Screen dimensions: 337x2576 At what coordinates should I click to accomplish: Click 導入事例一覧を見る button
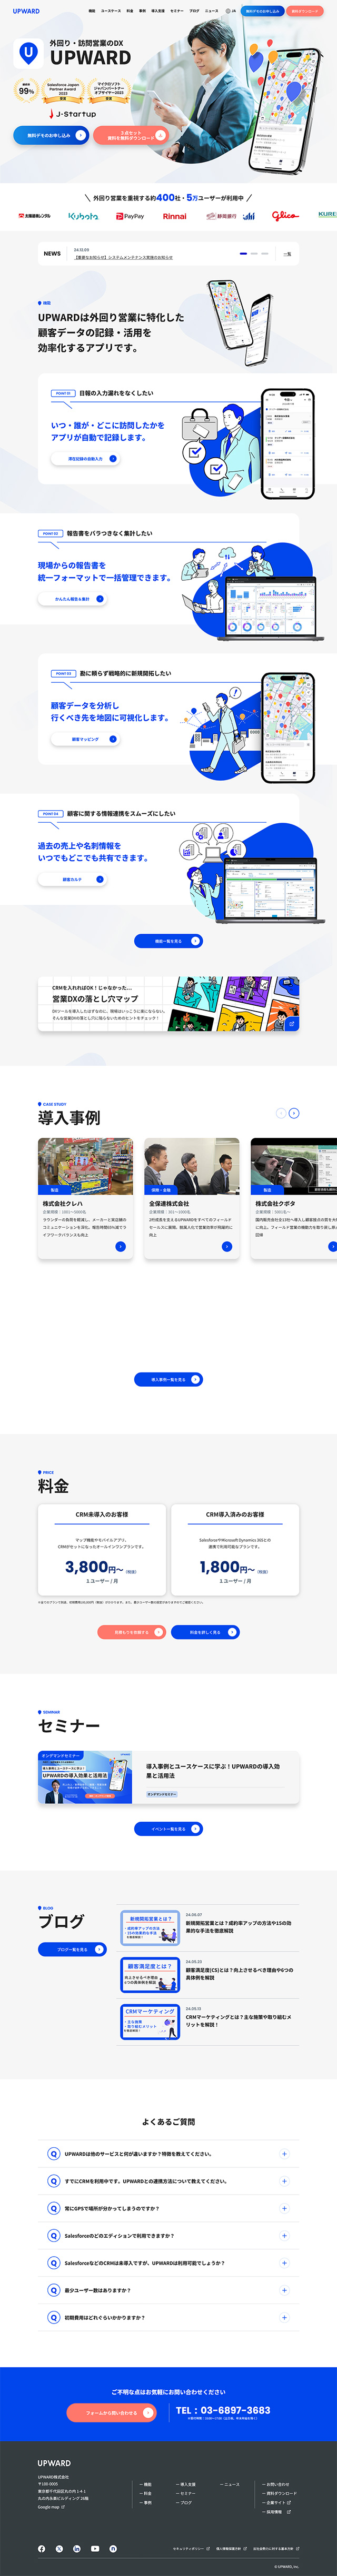coord(168,1379)
